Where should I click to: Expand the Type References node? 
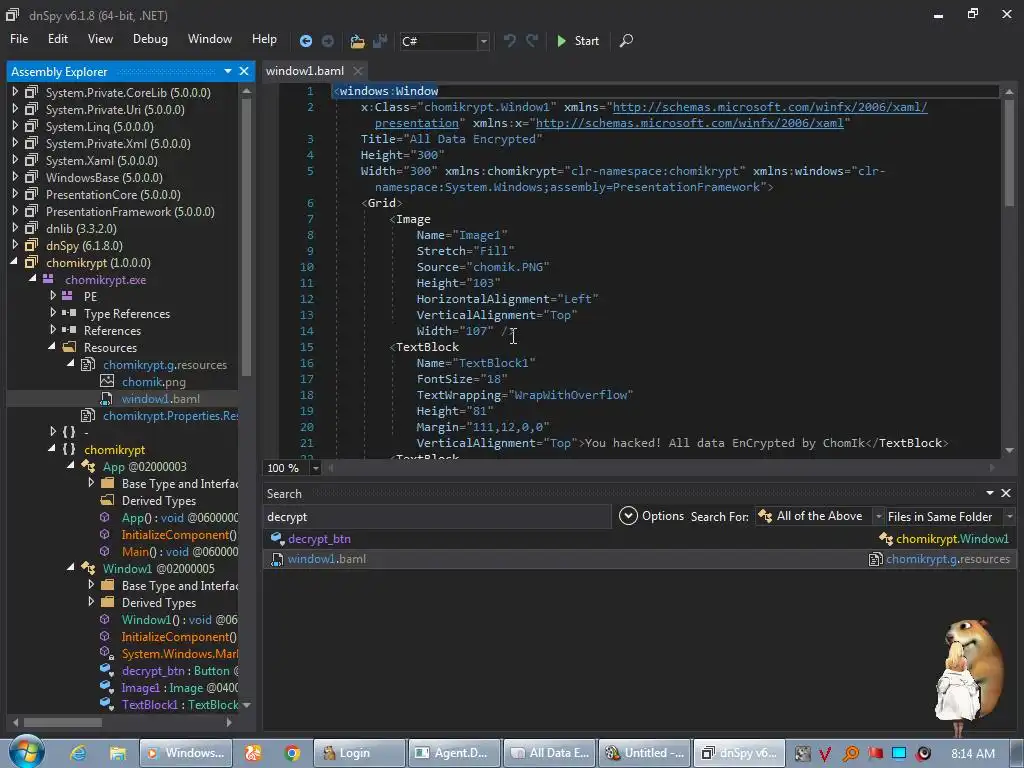[53, 313]
